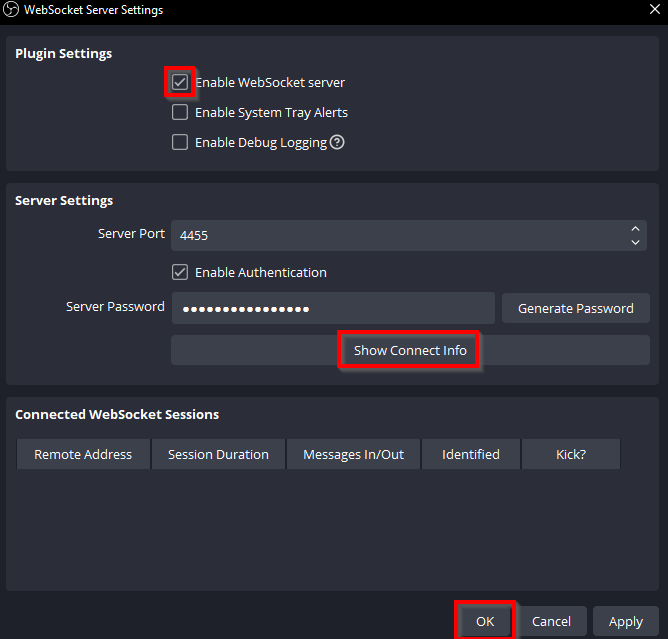This screenshot has height=639, width=668.
Task: Click the Debug Logging help question mark icon
Action: (x=337, y=142)
